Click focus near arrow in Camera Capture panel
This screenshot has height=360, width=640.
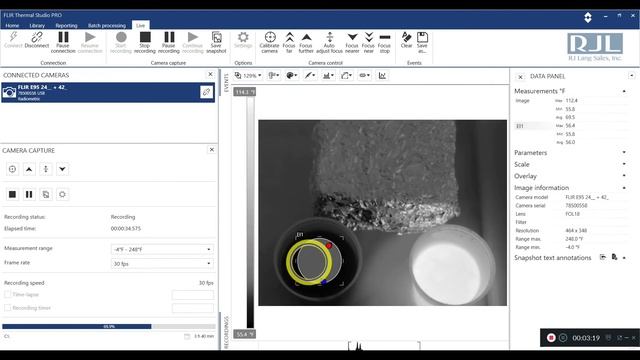click(62, 169)
